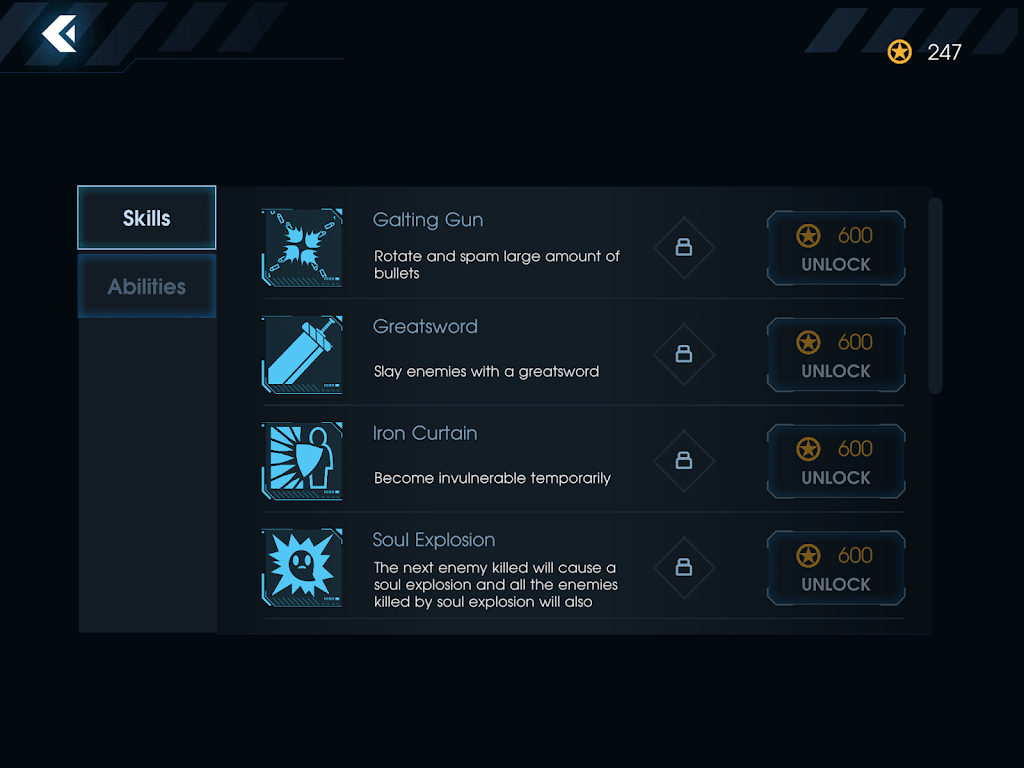The height and width of the screenshot is (768, 1024).
Task: Click the skills list scrollbar
Action: click(x=935, y=296)
